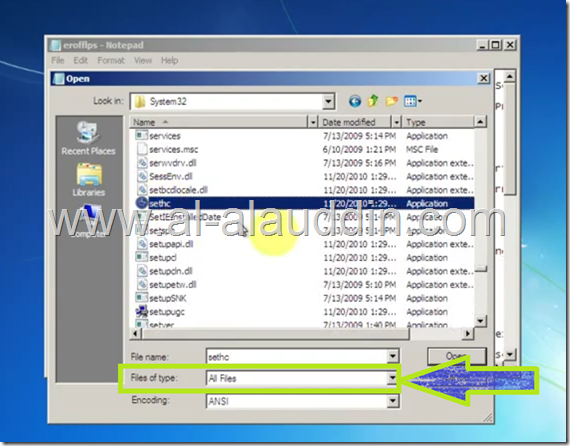Screen dimensions: 570x446
Task: Select the serwvdrv.dll file icon
Action: pos(142,162)
